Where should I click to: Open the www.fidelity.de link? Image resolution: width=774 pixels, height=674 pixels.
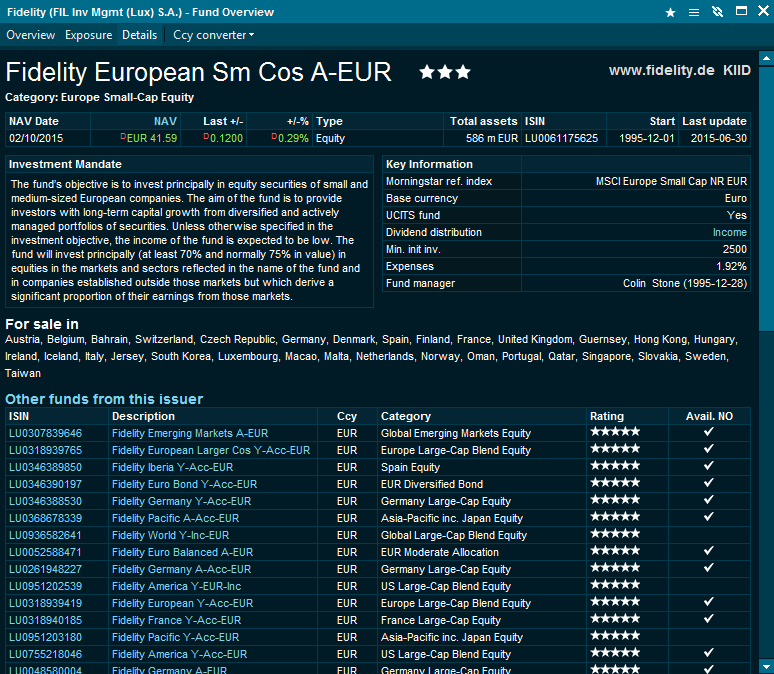pos(661,71)
